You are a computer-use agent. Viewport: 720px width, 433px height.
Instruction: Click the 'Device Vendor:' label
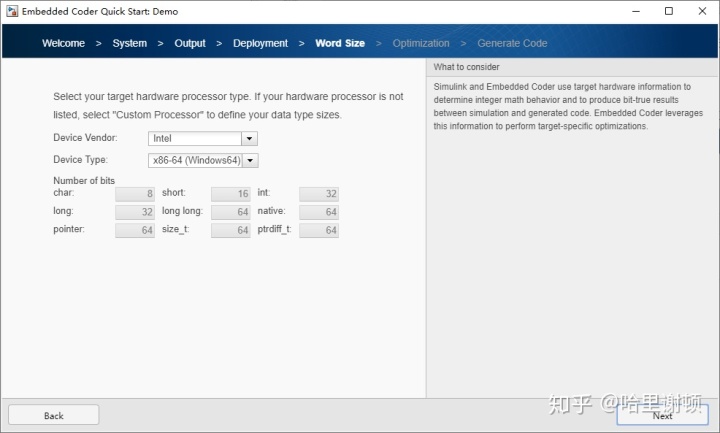click(x=85, y=138)
